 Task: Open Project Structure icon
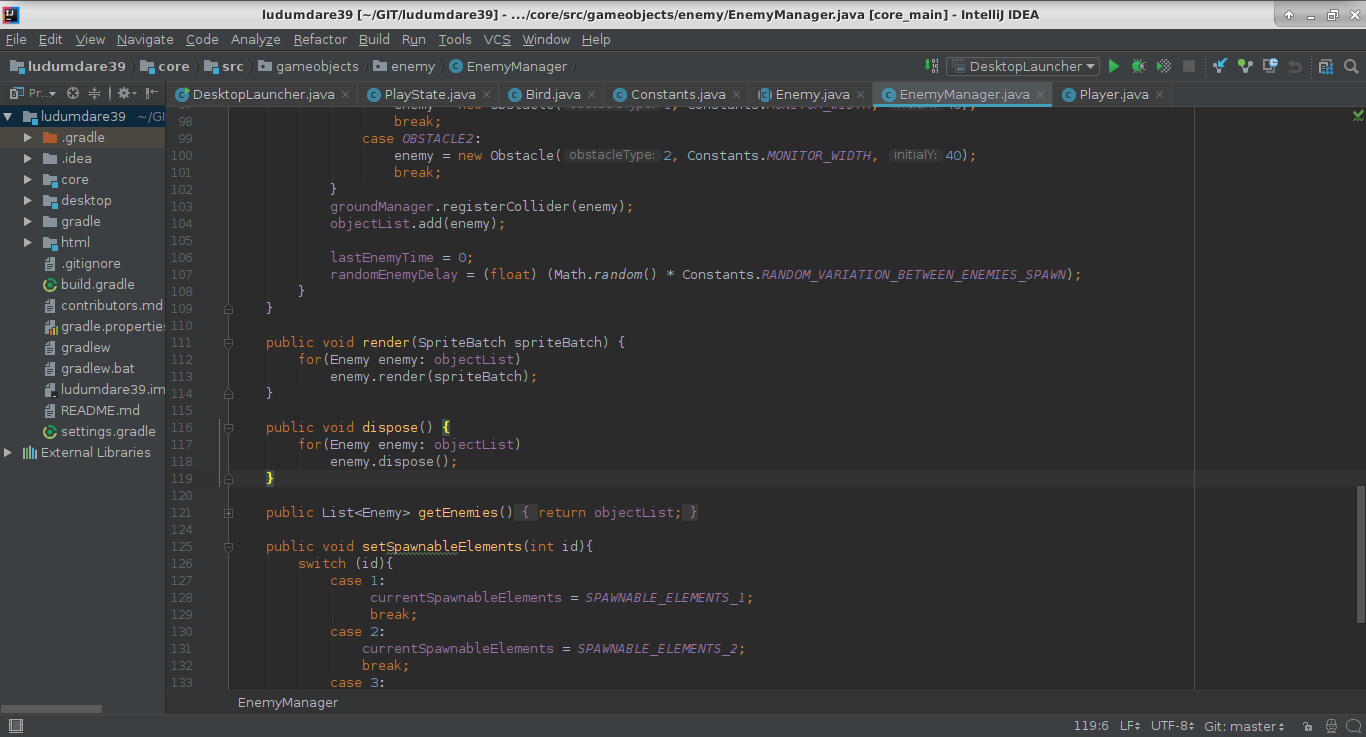(1326, 66)
